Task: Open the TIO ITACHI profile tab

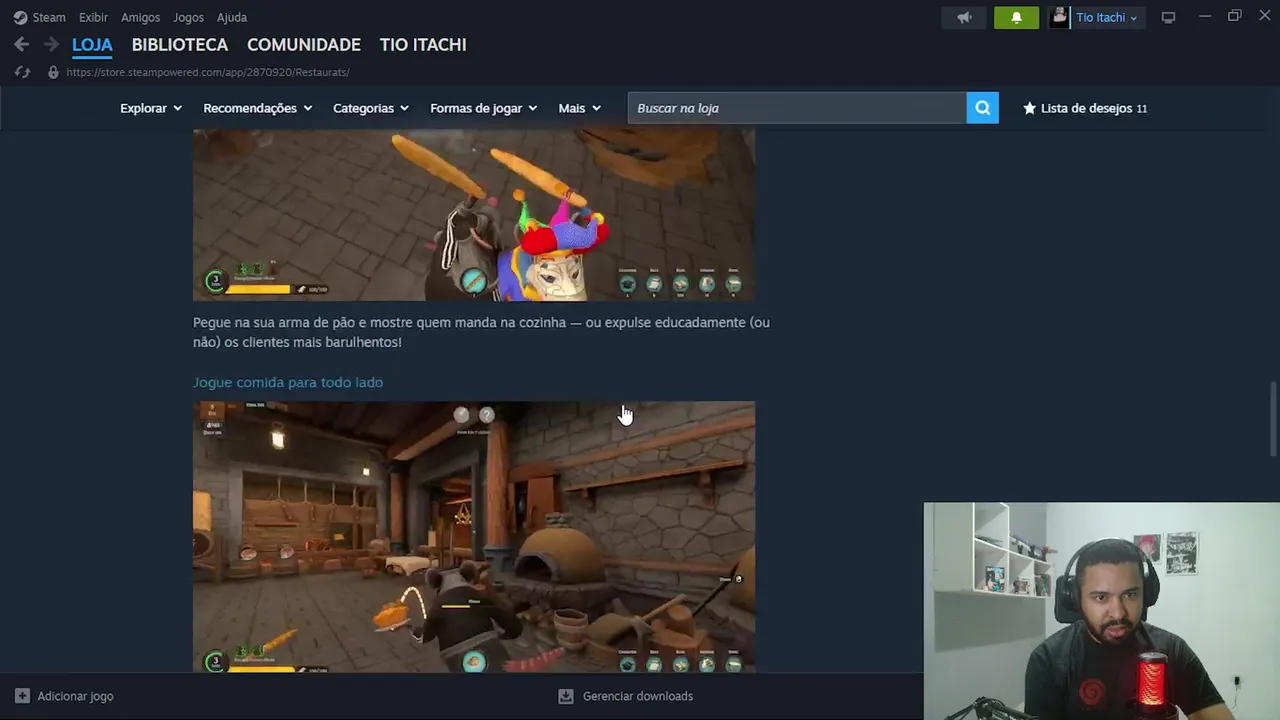Action: click(x=423, y=44)
